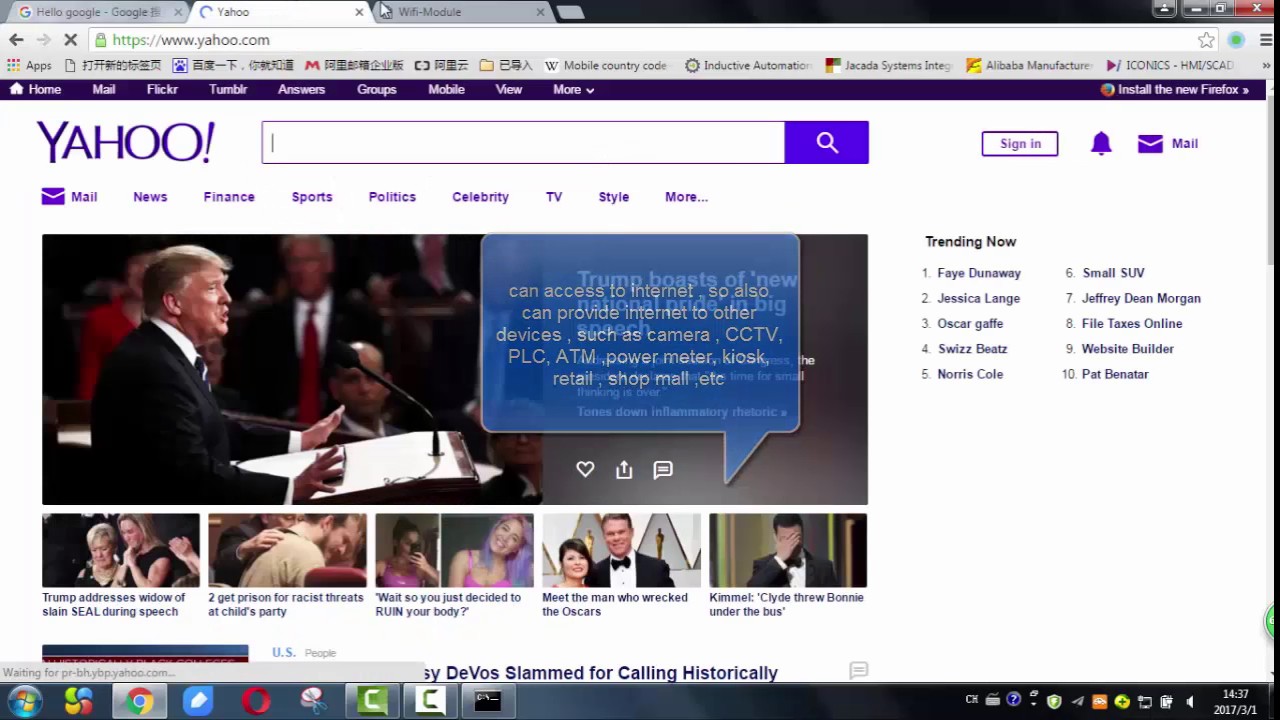Screen dimensions: 1280x720
Task: Open Flickr from the top bar
Action: click(x=162, y=89)
